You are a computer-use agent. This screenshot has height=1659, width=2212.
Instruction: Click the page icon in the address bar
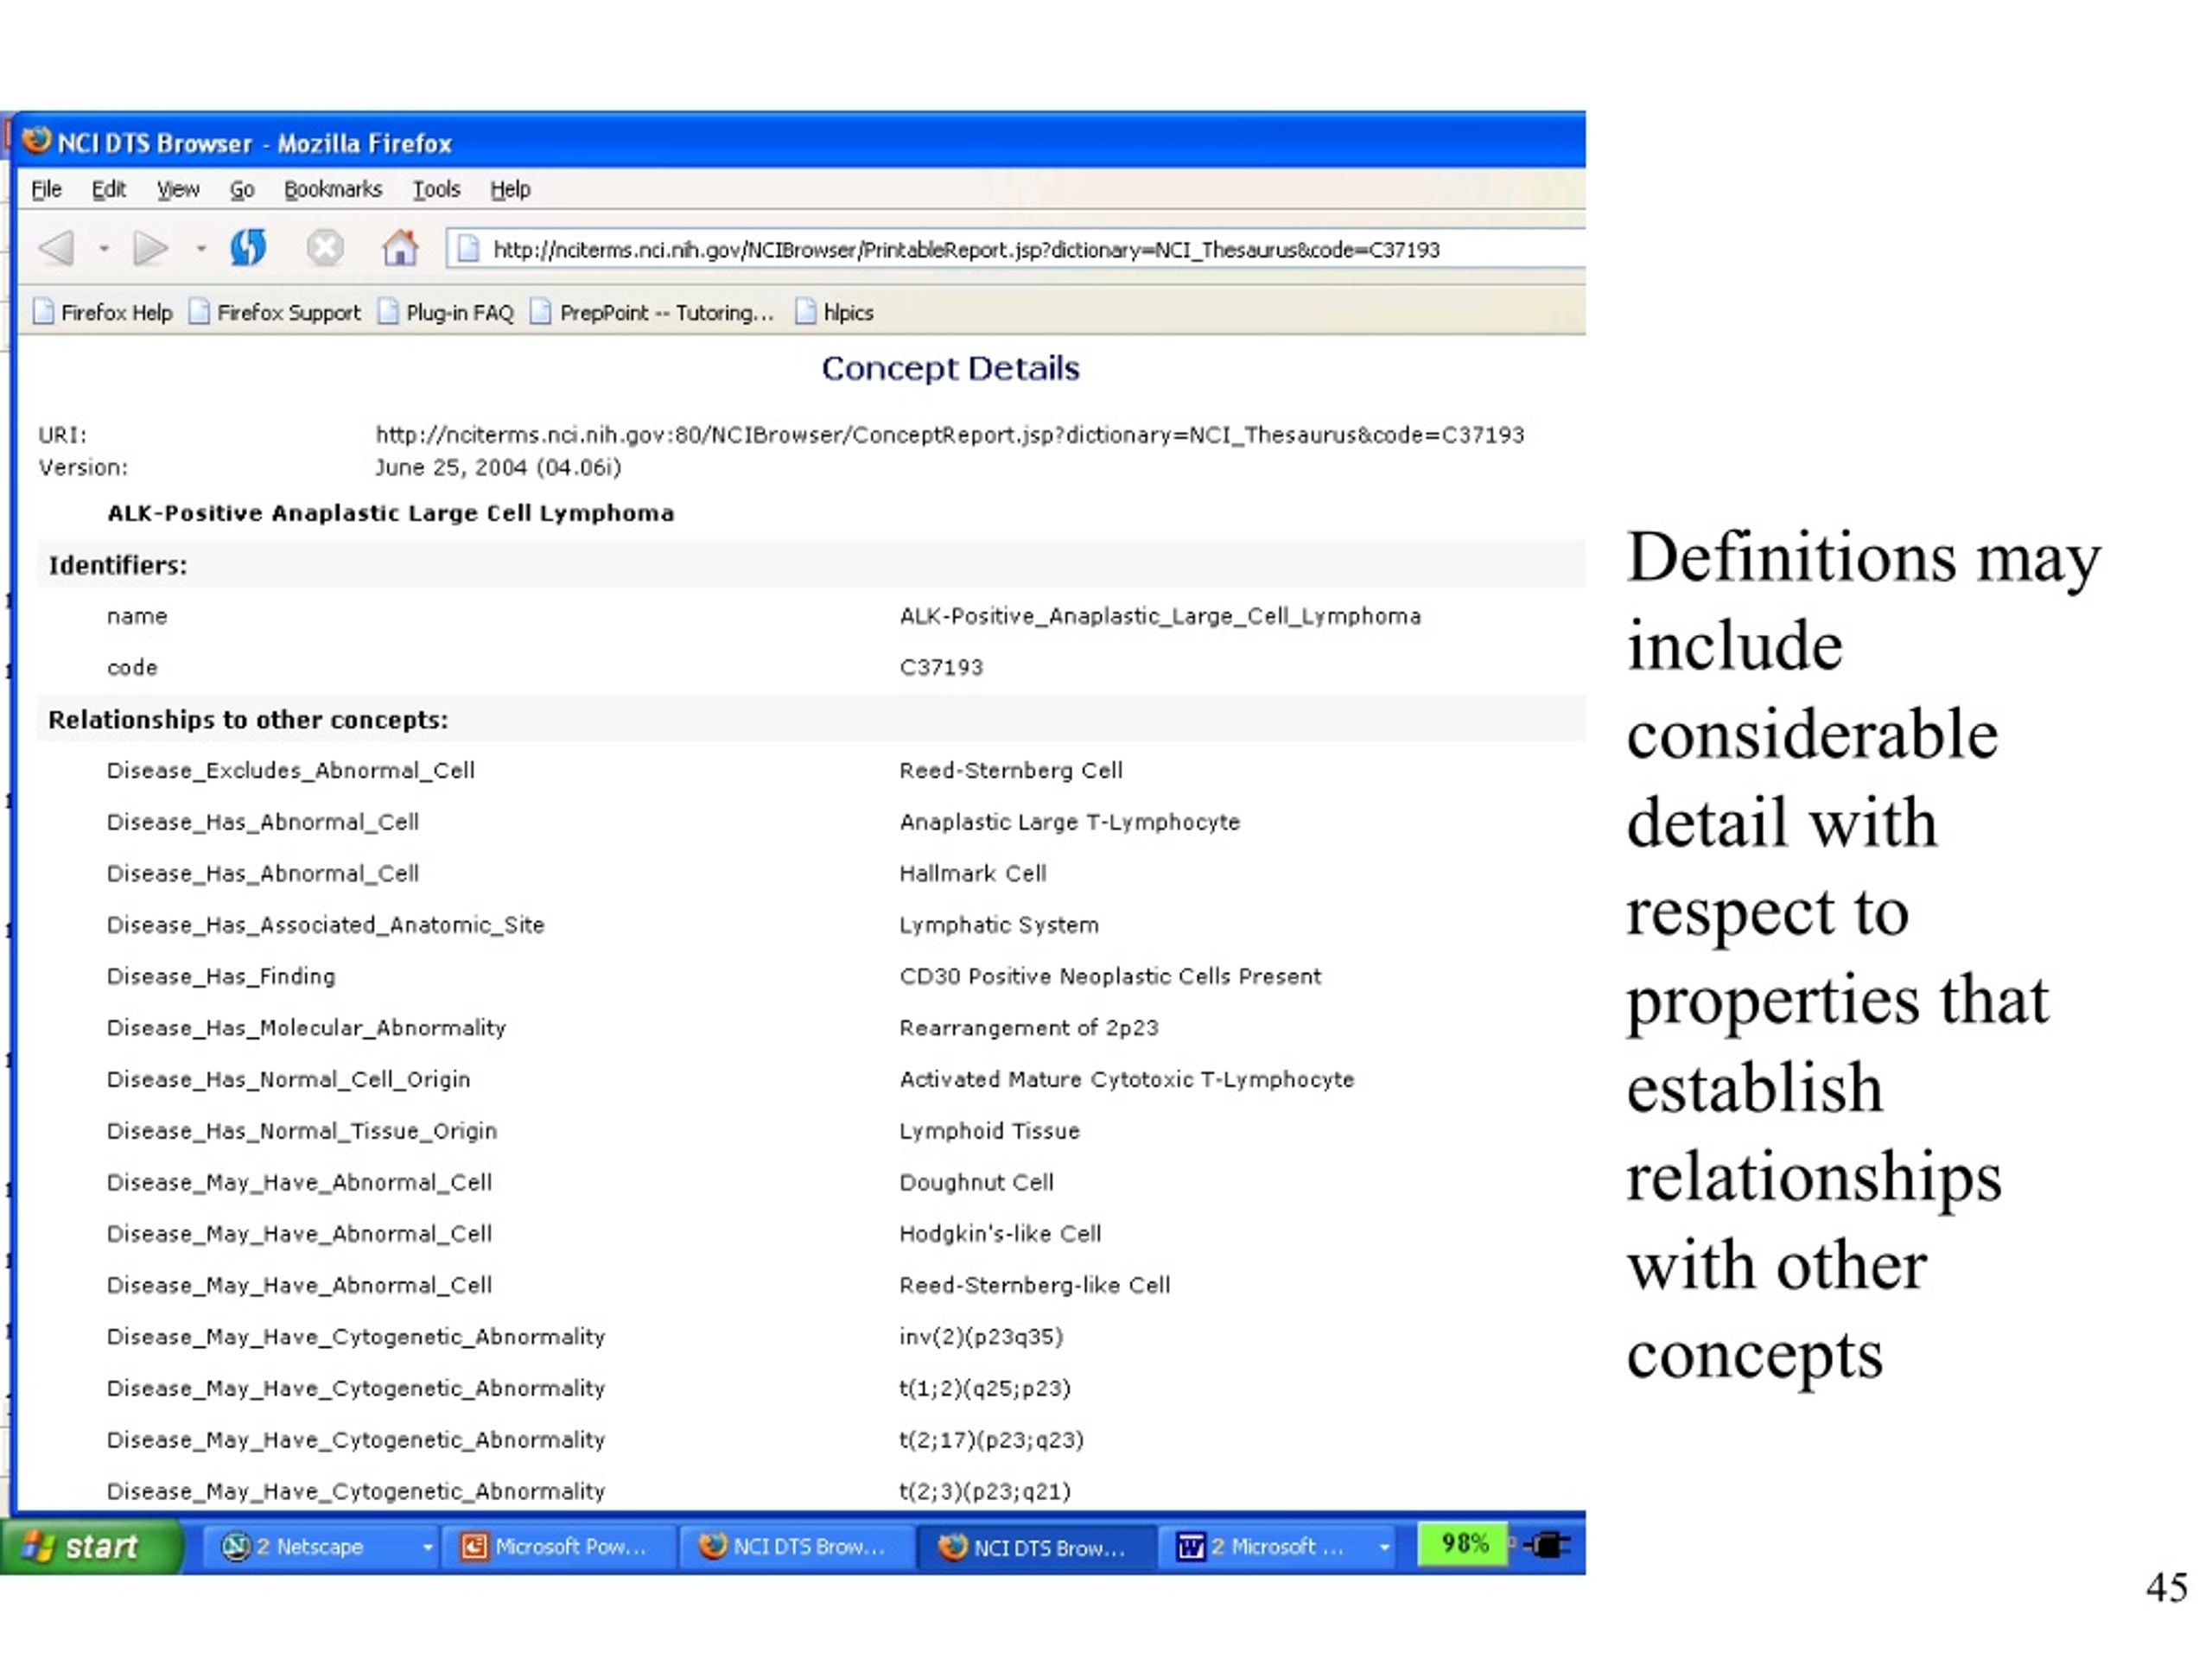(x=468, y=249)
